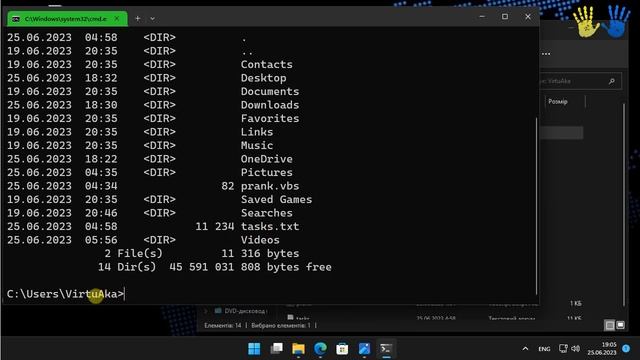
Task: Open clock and calendar 19:05
Action: click(x=602, y=349)
